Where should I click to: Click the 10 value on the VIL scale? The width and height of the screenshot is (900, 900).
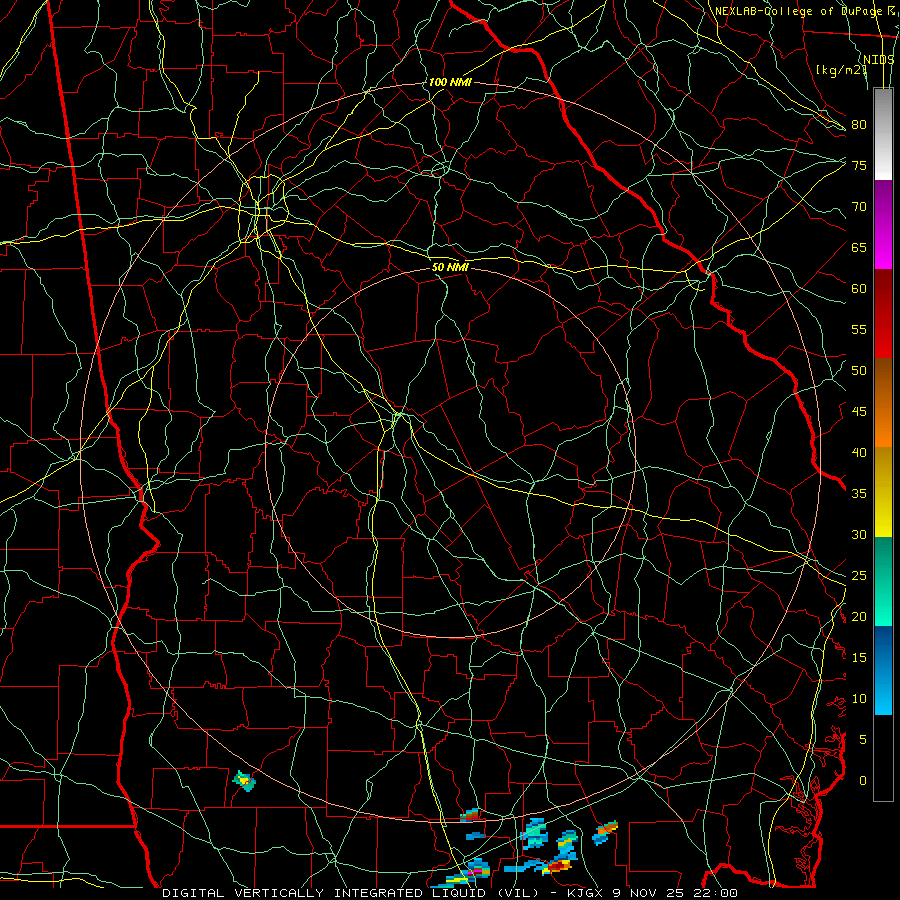(x=859, y=699)
